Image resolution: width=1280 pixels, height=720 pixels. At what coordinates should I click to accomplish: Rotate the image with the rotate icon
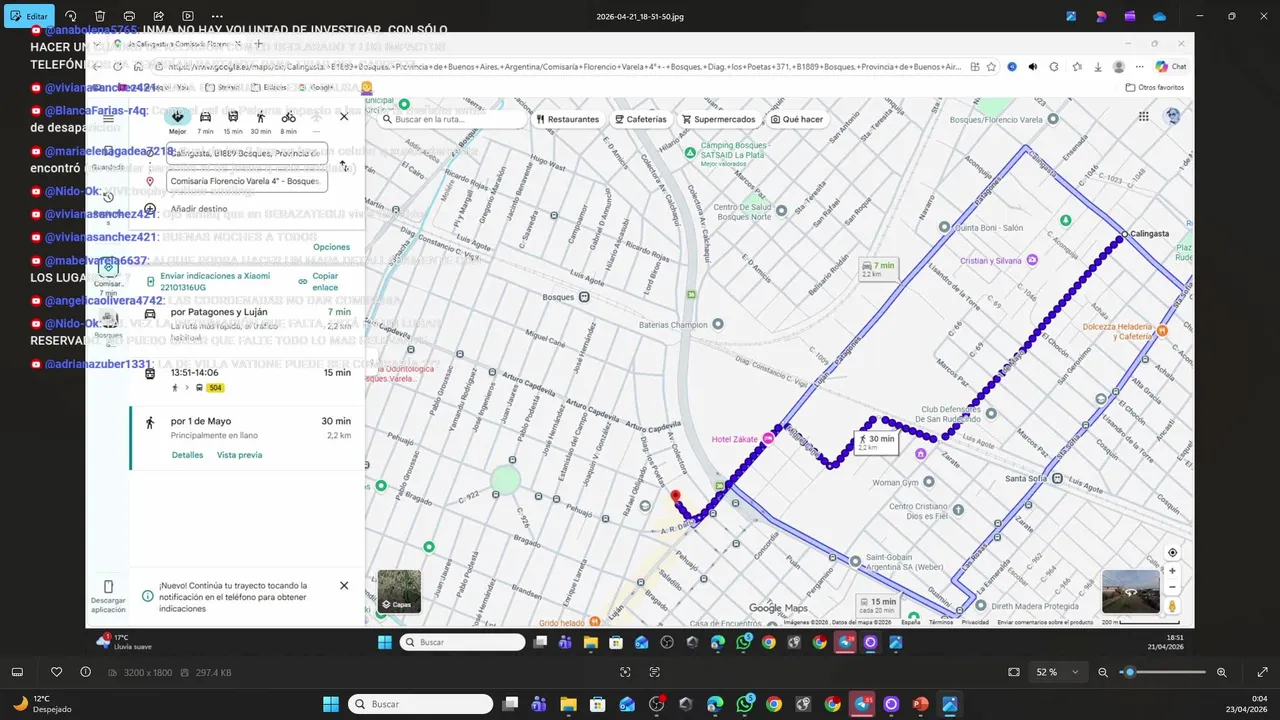[x=71, y=16]
